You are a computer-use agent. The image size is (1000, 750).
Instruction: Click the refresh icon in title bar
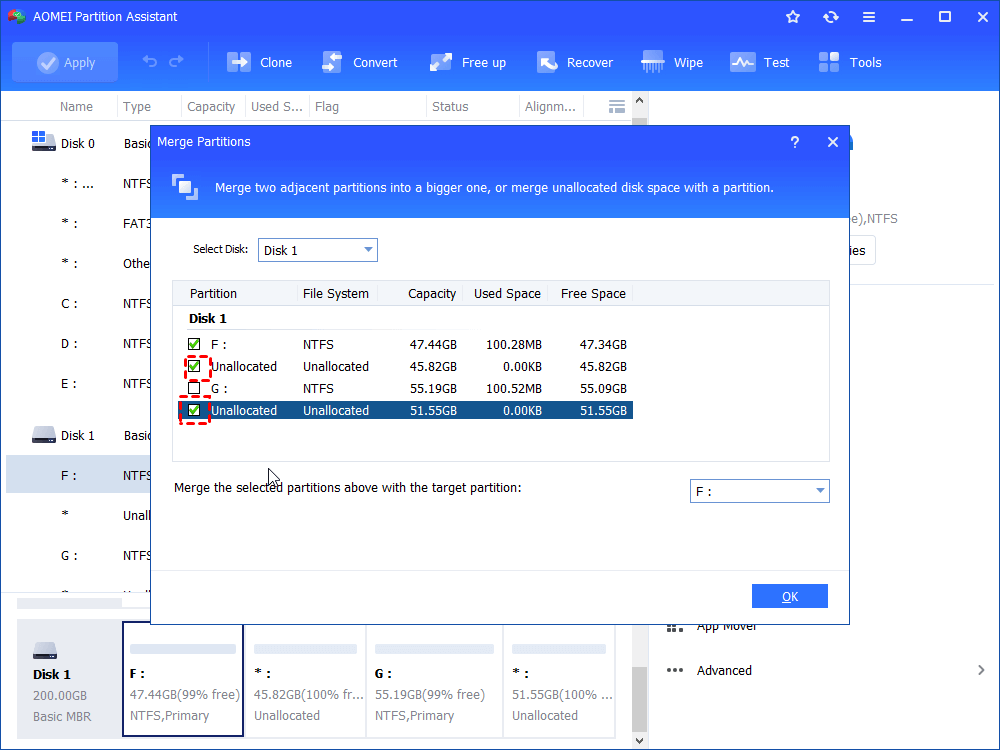[830, 17]
